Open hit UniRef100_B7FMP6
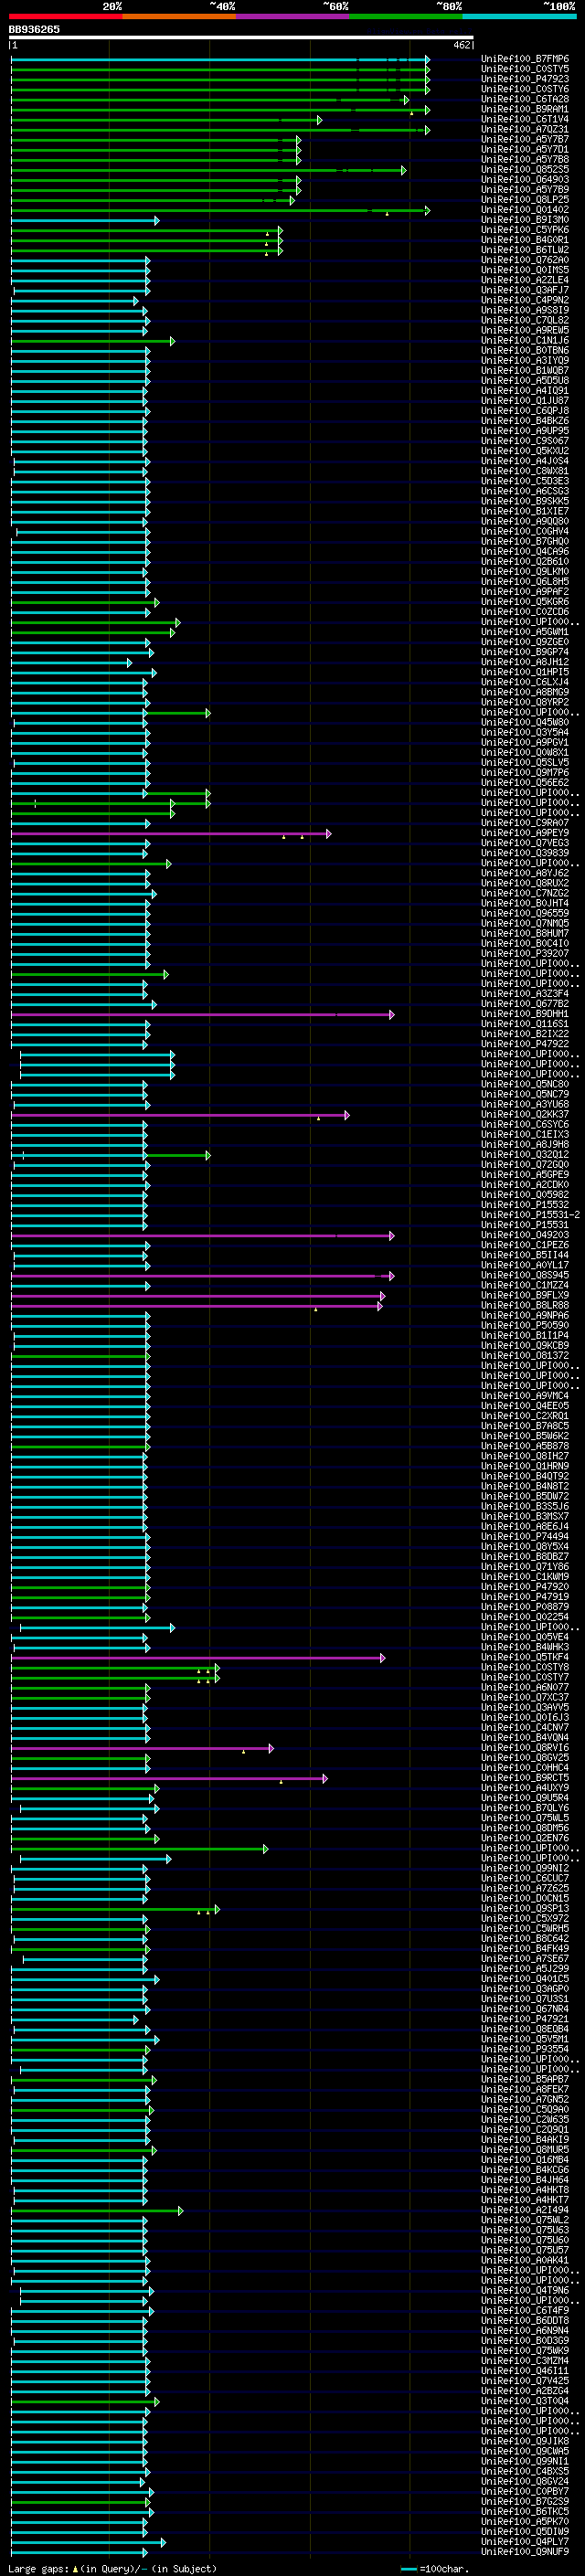The height and width of the screenshot is (2576, 585). tap(525, 59)
